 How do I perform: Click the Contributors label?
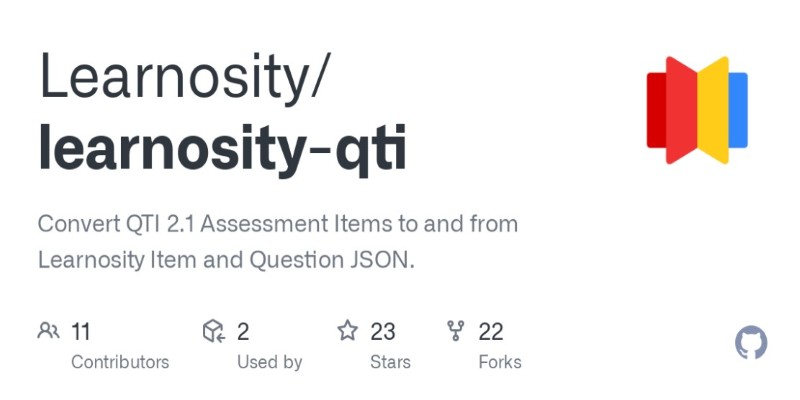coord(120,362)
